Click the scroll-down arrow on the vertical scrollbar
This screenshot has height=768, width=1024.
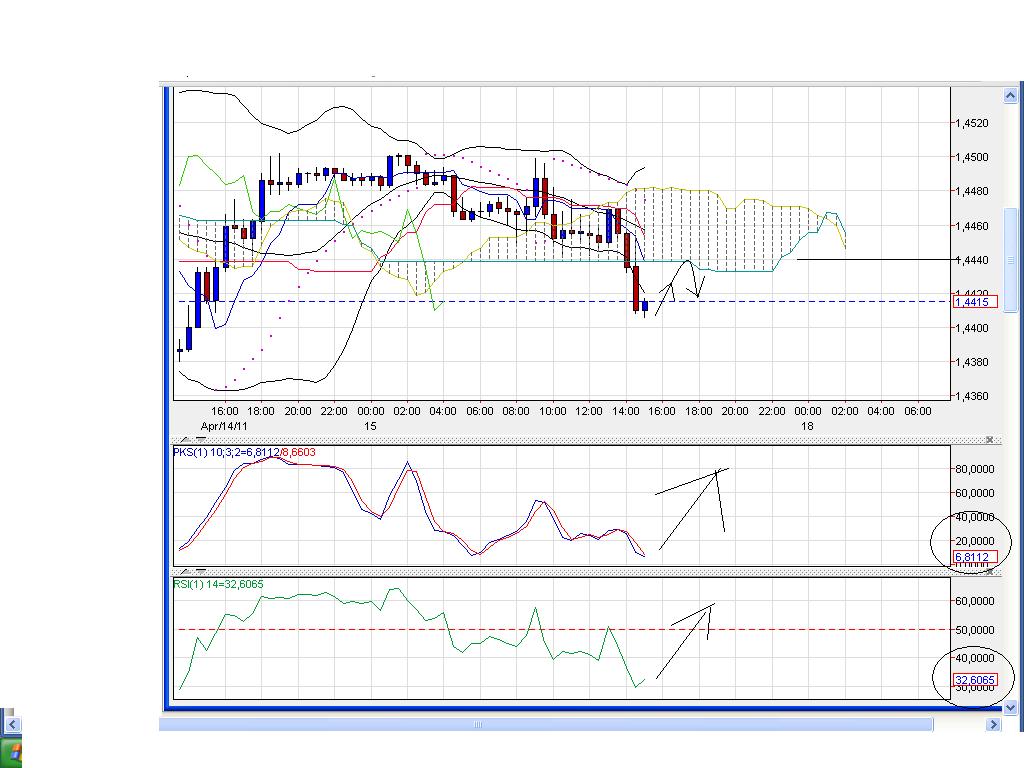[1010, 705]
